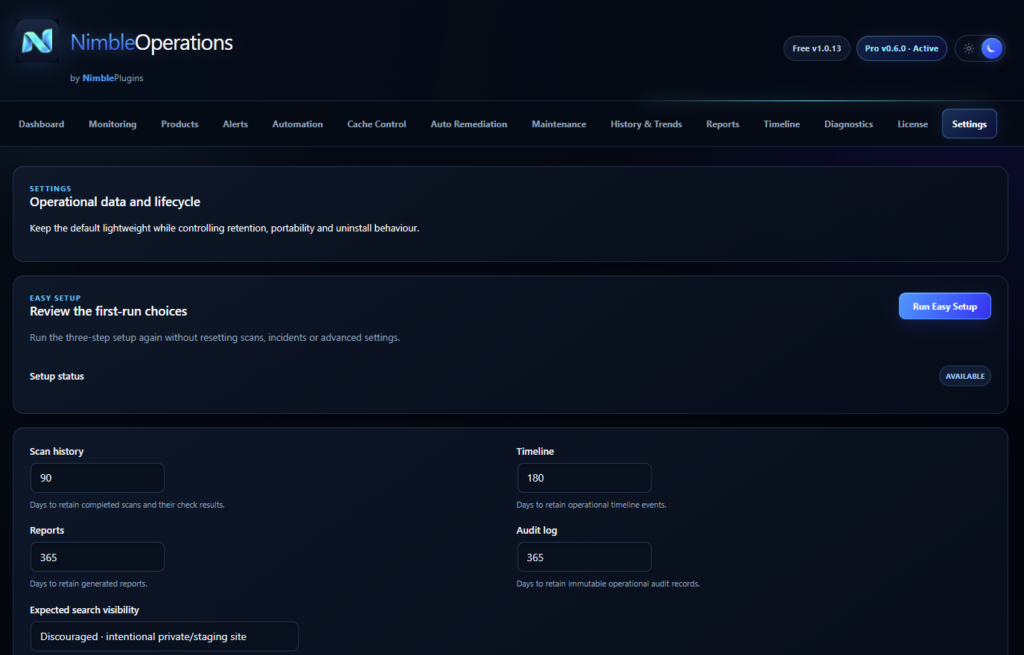
Task: Switch to light mode using sun icon
Action: [x=968, y=48]
